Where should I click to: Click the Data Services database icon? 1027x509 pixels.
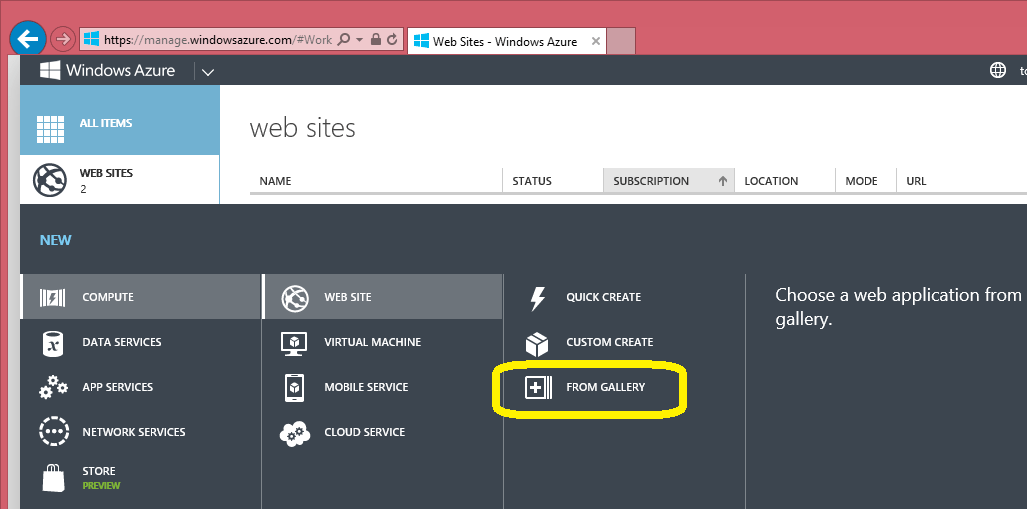point(53,343)
